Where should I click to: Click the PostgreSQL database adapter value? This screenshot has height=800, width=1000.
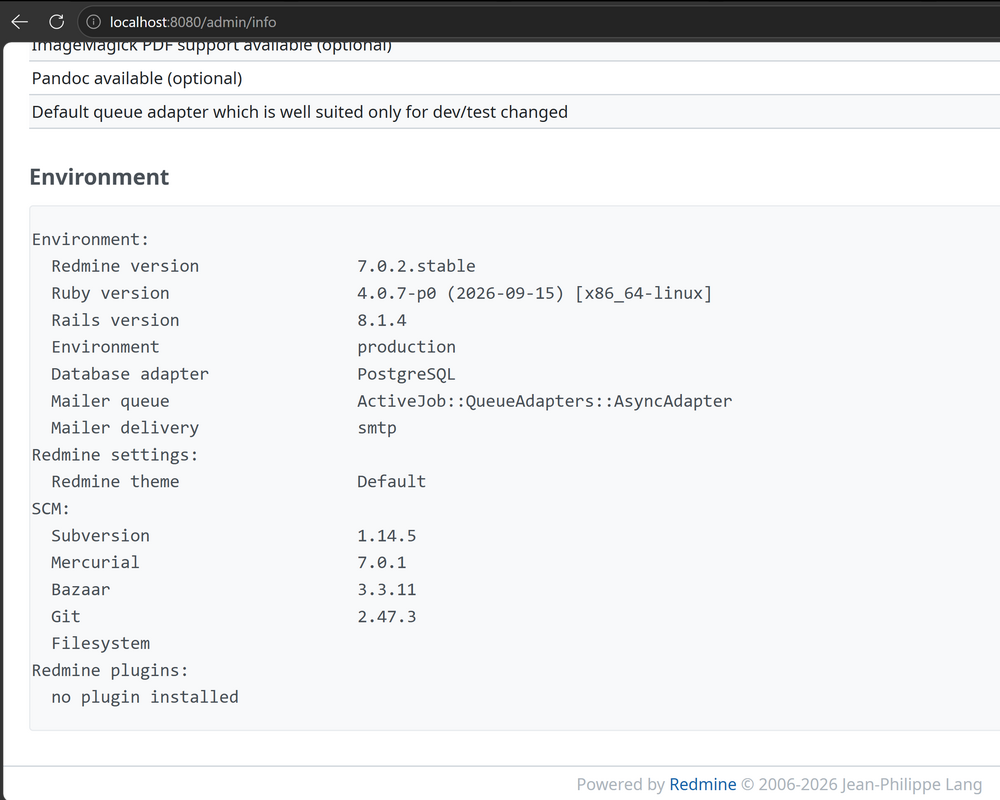point(406,374)
